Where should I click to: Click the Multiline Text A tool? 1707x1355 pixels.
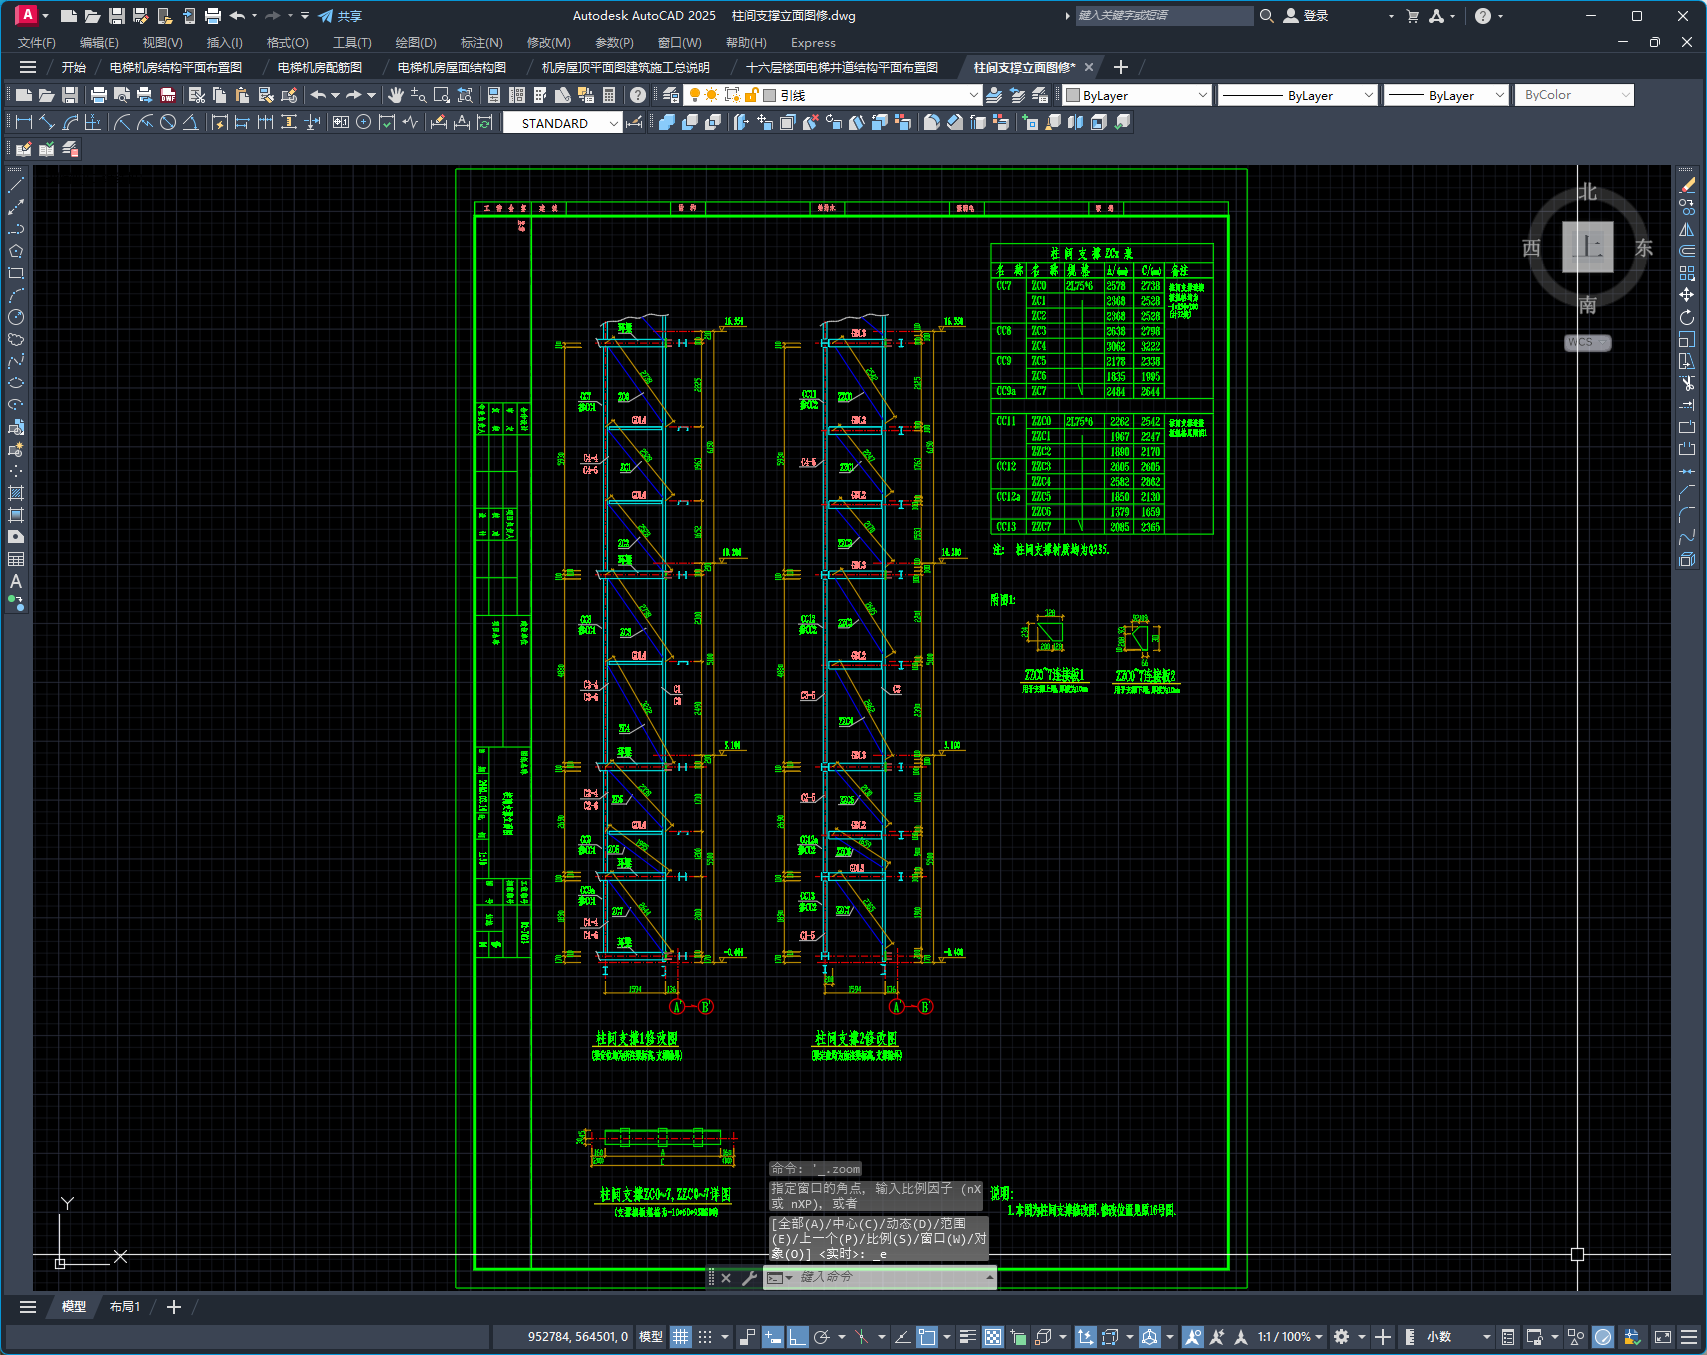pos(16,581)
